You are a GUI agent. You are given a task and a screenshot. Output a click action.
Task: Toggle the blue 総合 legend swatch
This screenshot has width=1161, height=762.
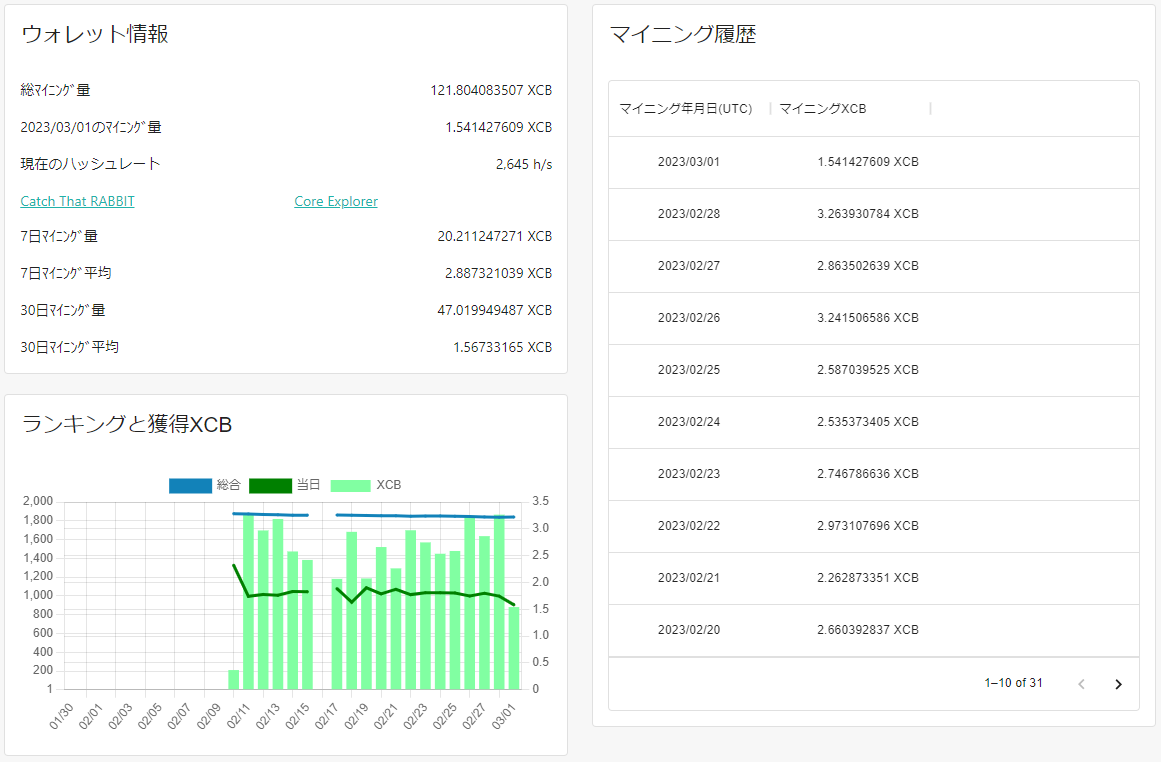(x=190, y=485)
